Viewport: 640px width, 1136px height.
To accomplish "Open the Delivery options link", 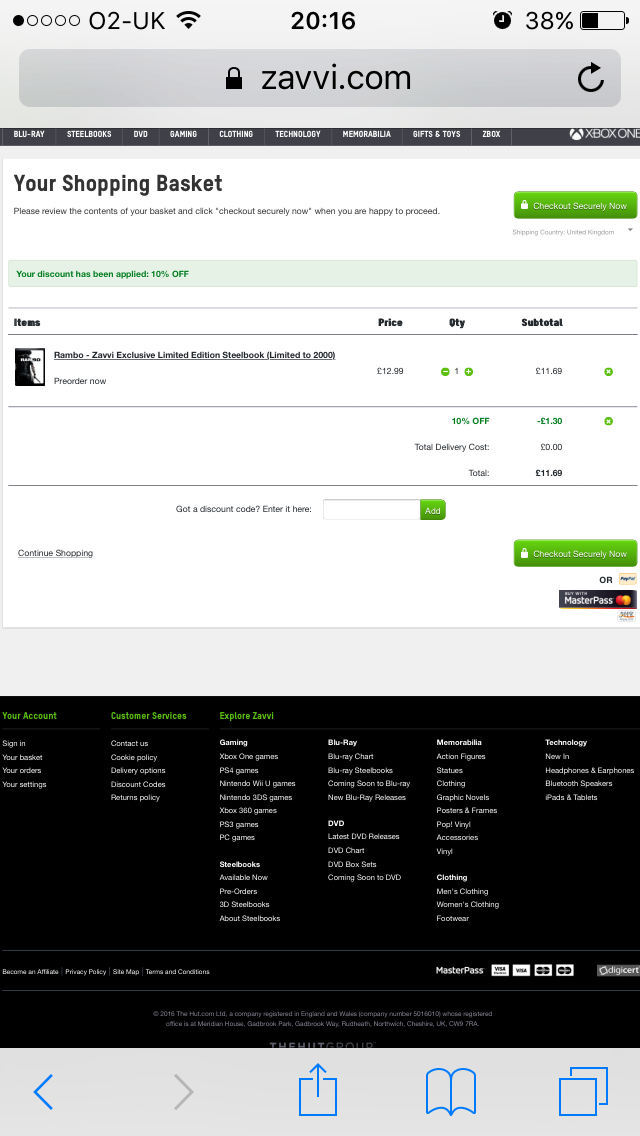I will tap(138, 771).
